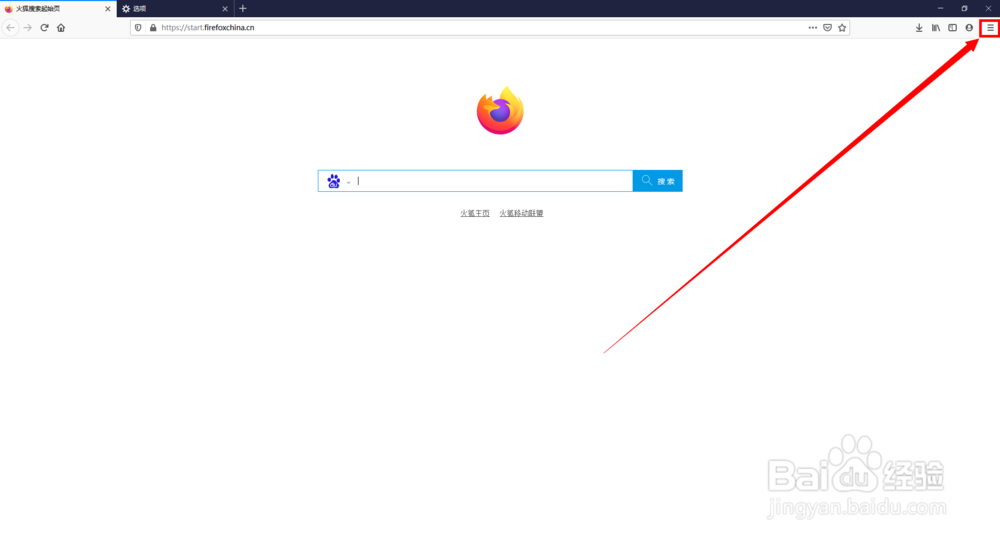
Task: View site security padlock info
Action: pyautogui.click(x=153, y=27)
